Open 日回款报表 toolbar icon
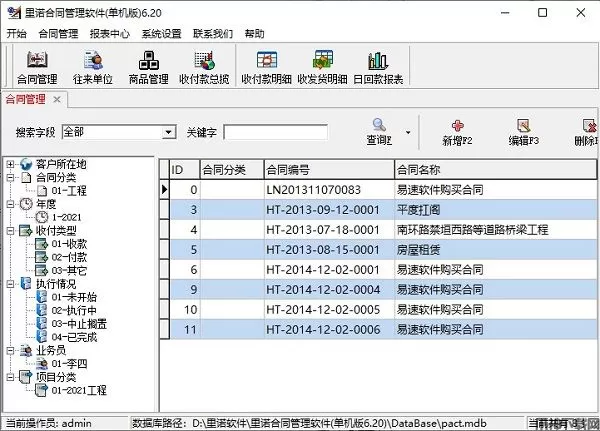The height and width of the screenshot is (431, 600). (x=378, y=60)
